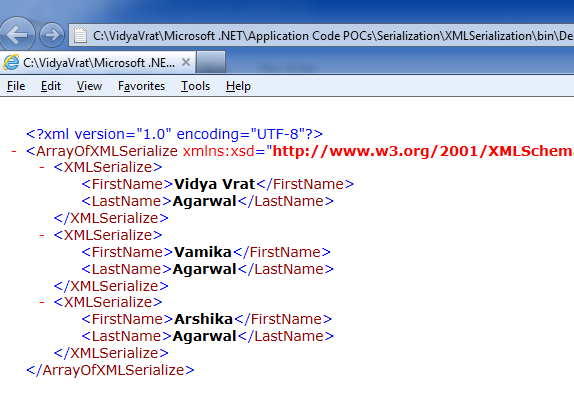Viewport: 574px width, 403px height.
Task: Click Agarwal under Arshika
Action: (x=204, y=336)
